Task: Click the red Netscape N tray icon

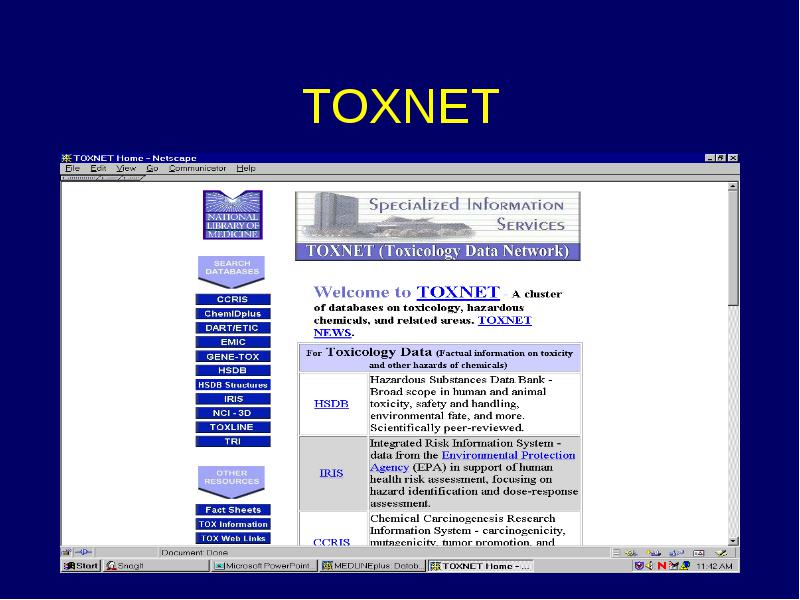Action: tap(662, 566)
